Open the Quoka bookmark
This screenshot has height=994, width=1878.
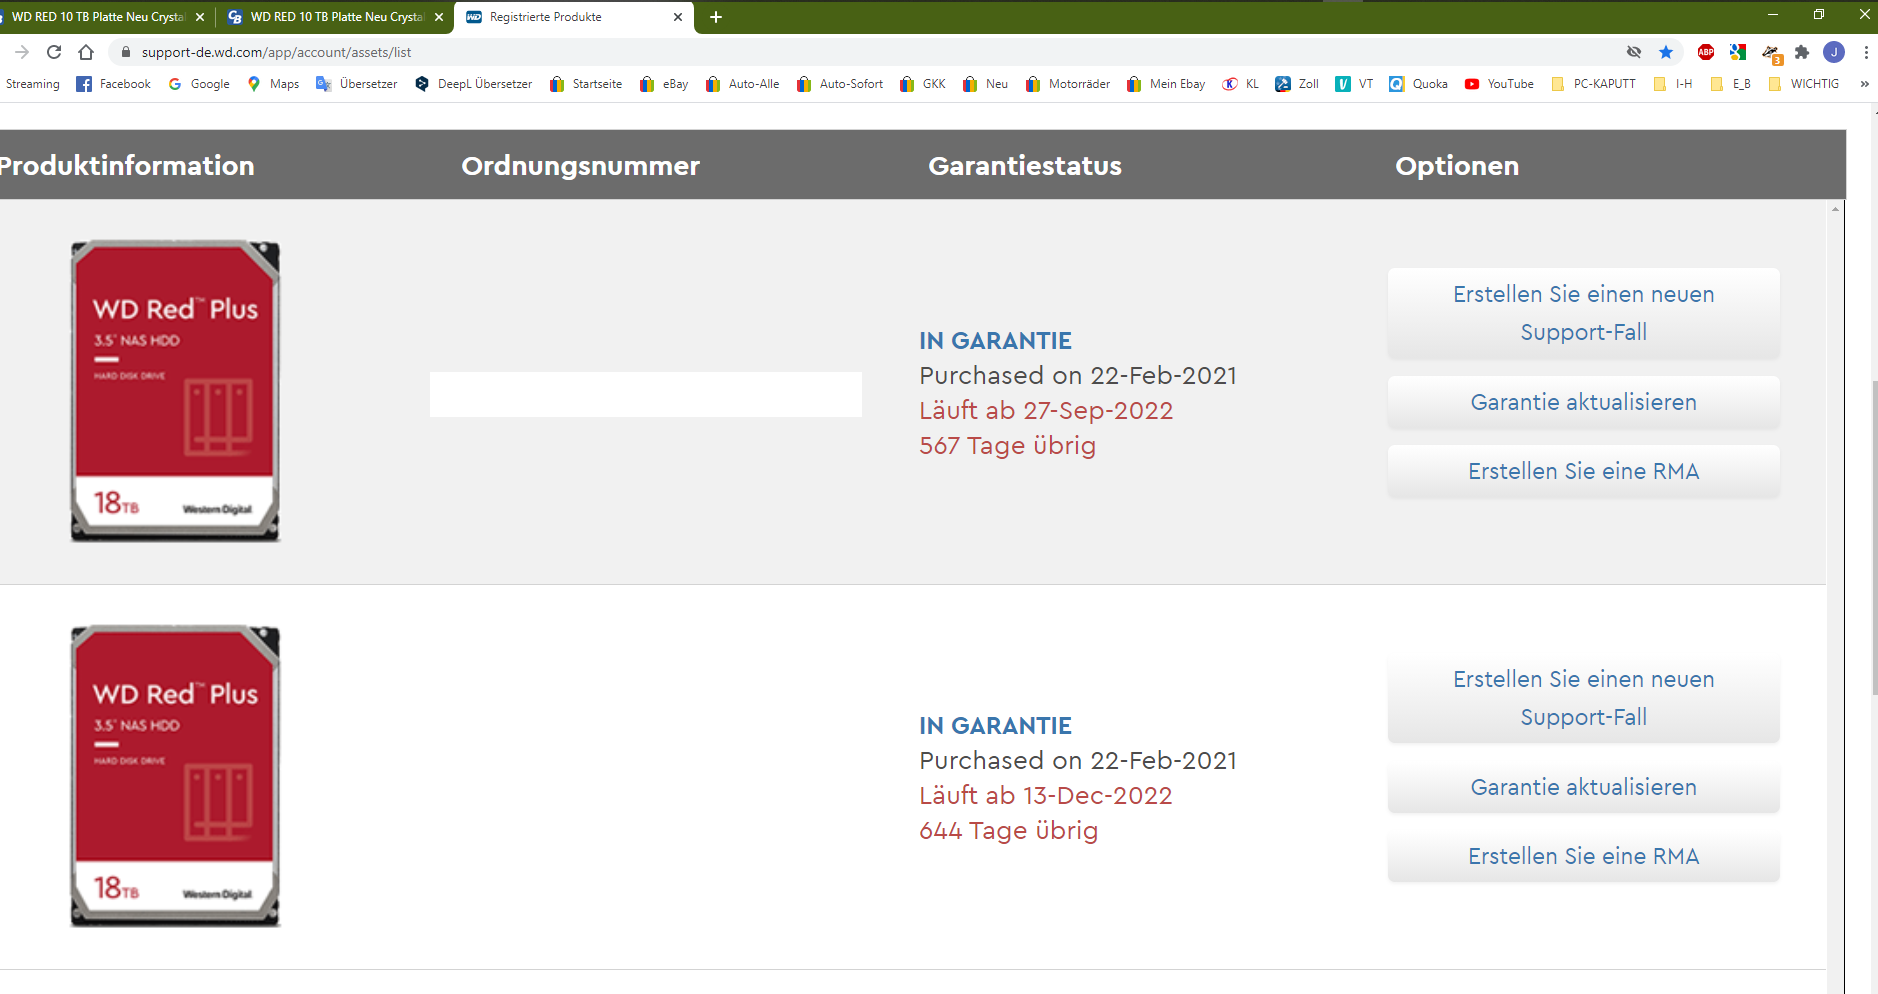point(1419,84)
